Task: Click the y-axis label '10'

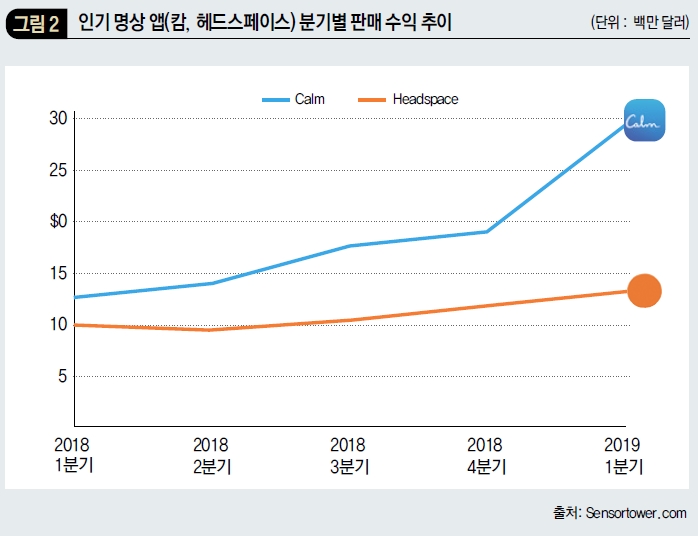Action: click(x=58, y=325)
